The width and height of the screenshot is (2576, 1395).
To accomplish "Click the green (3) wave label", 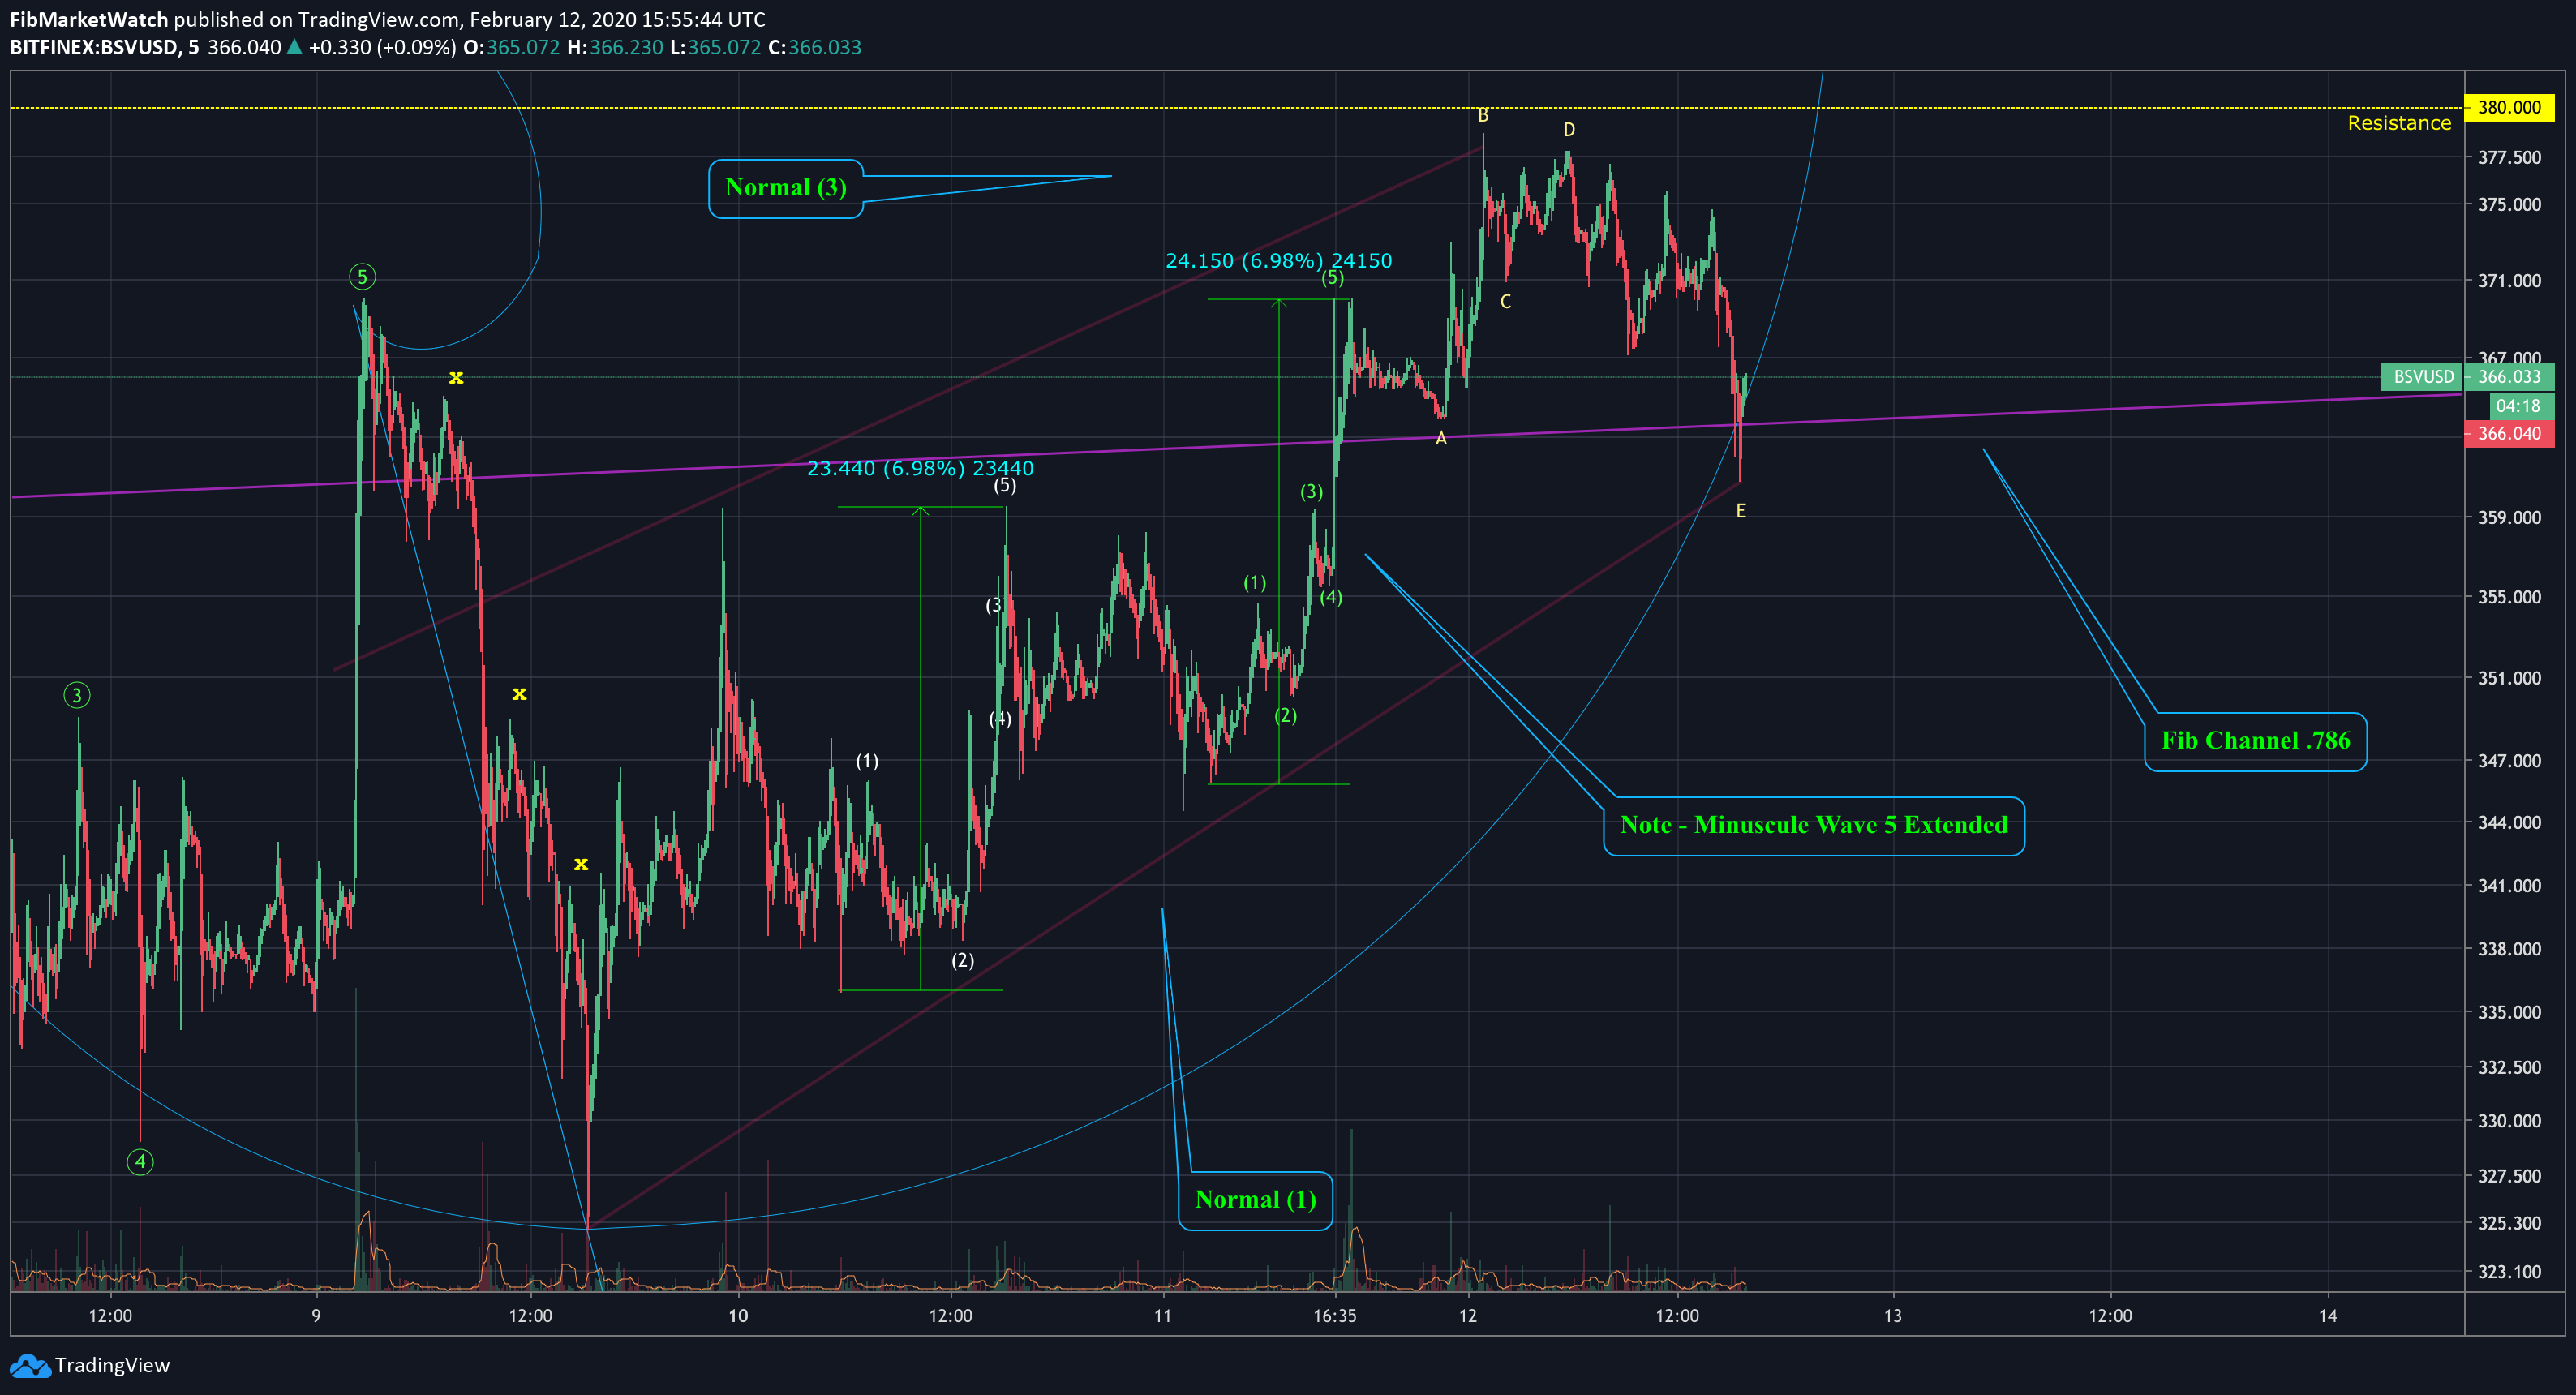I will click(1311, 492).
